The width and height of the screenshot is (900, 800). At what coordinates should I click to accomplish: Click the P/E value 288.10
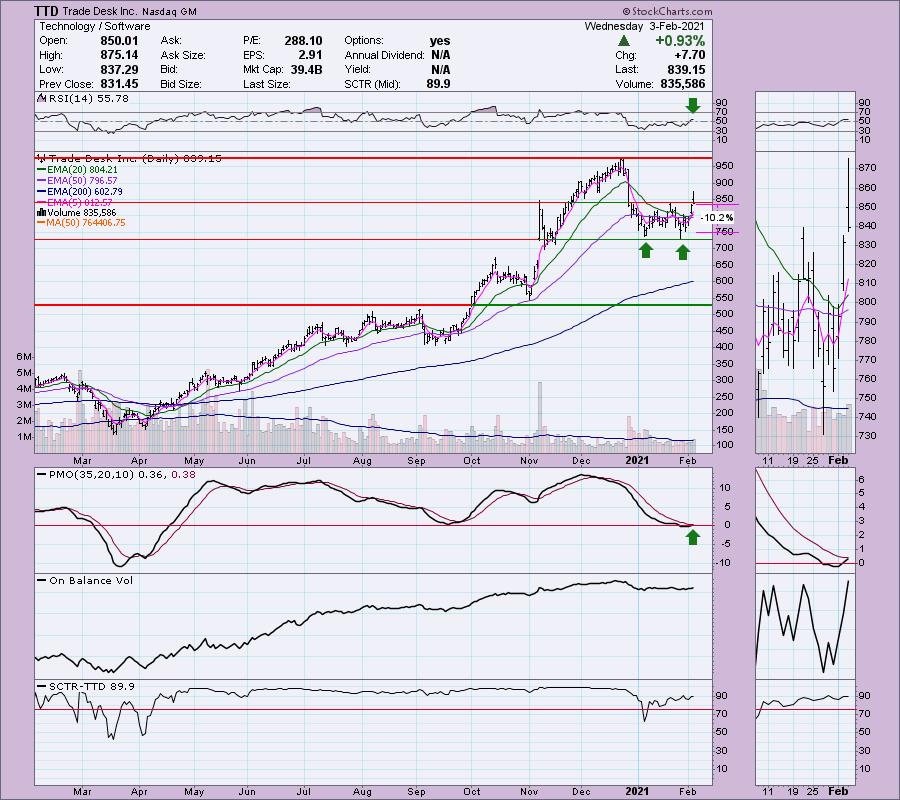(303, 41)
